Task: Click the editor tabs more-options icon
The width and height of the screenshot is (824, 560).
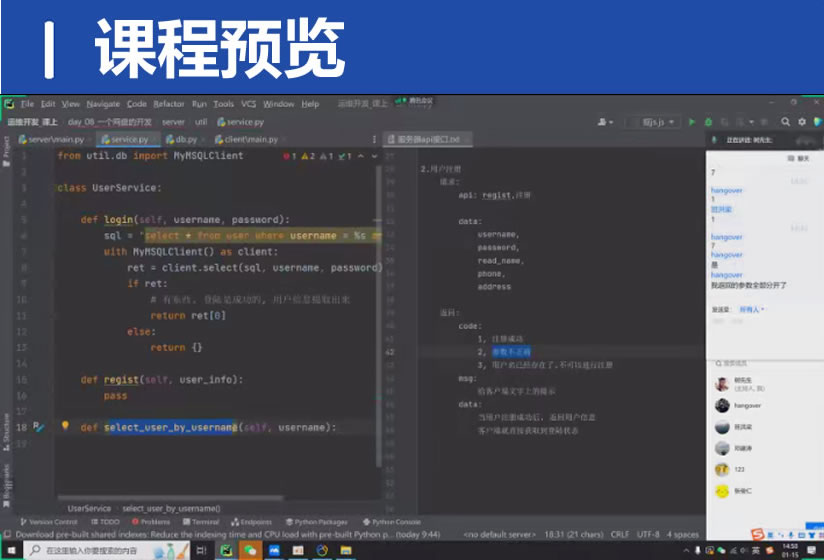Action: [x=374, y=139]
